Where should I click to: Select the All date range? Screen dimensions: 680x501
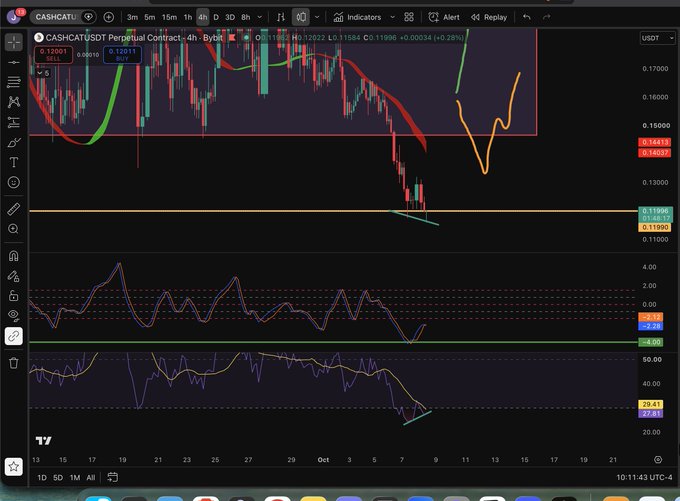click(x=91, y=478)
